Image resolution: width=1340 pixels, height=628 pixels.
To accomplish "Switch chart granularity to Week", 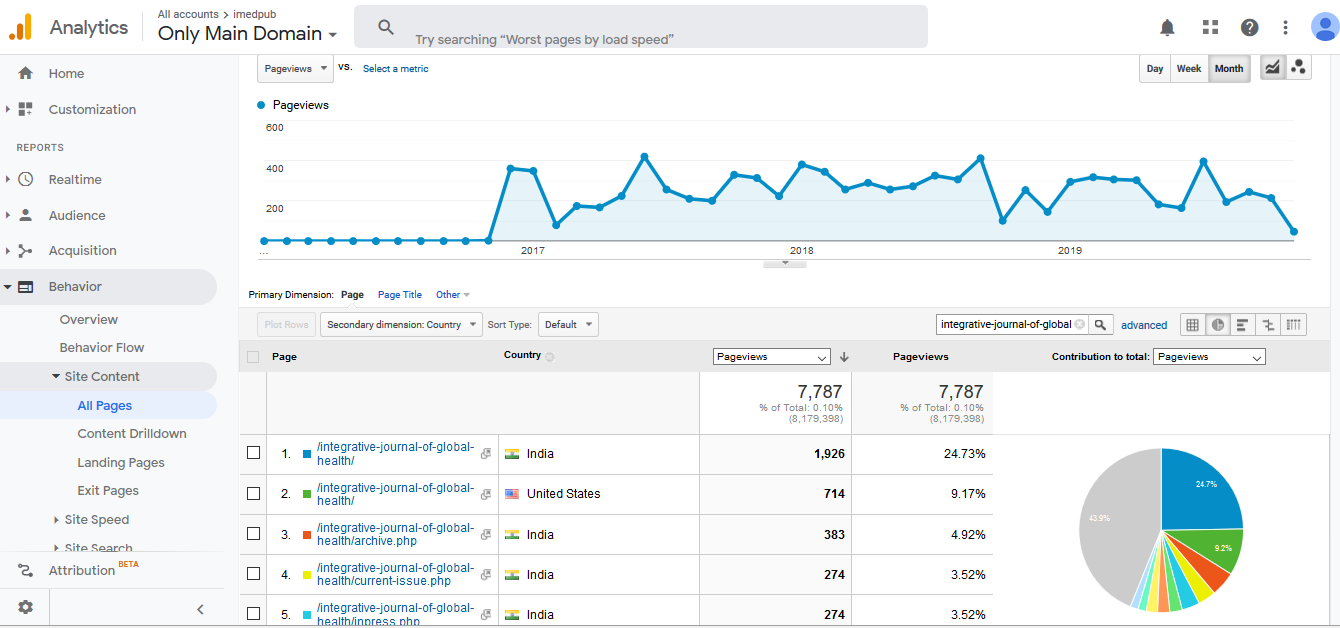I will tap(1188, 69).
